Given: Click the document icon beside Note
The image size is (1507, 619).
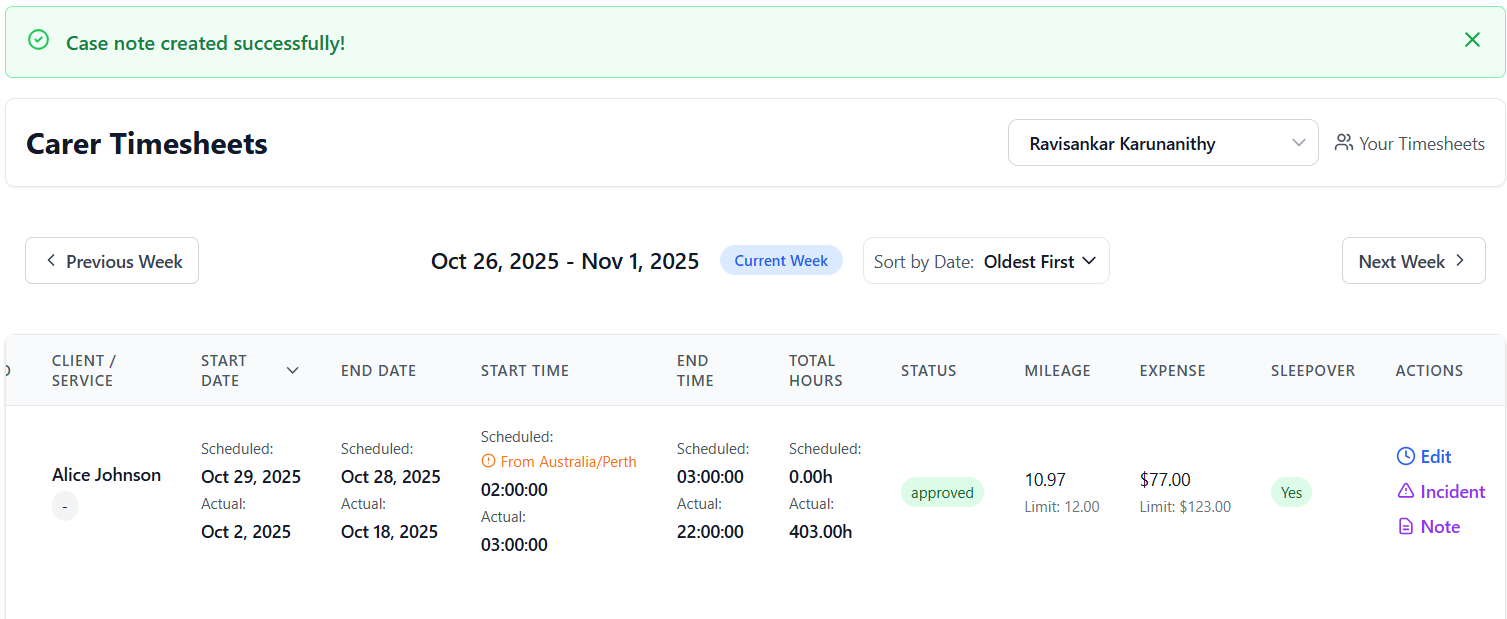Looking at the screenshot, I should coord(1406,527).
